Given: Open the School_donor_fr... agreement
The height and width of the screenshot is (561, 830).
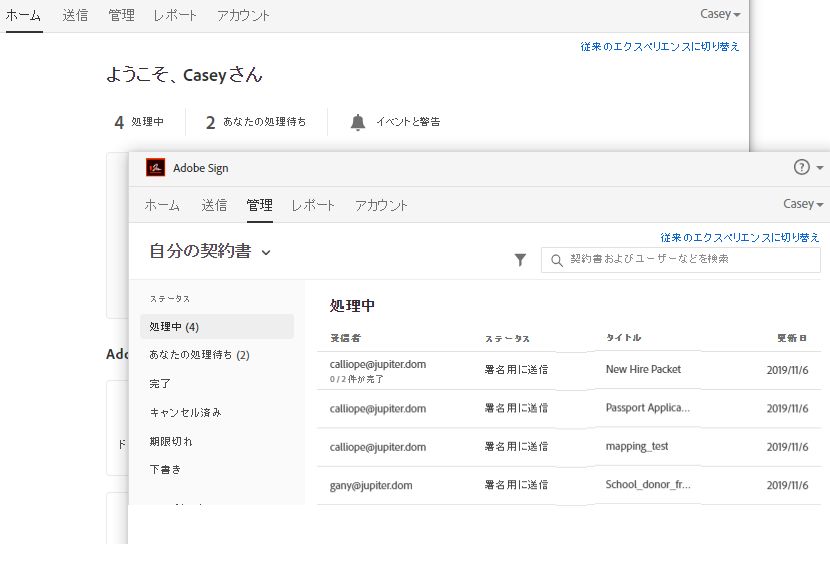Looking at the screenshot, I should [x=648, y=485].
